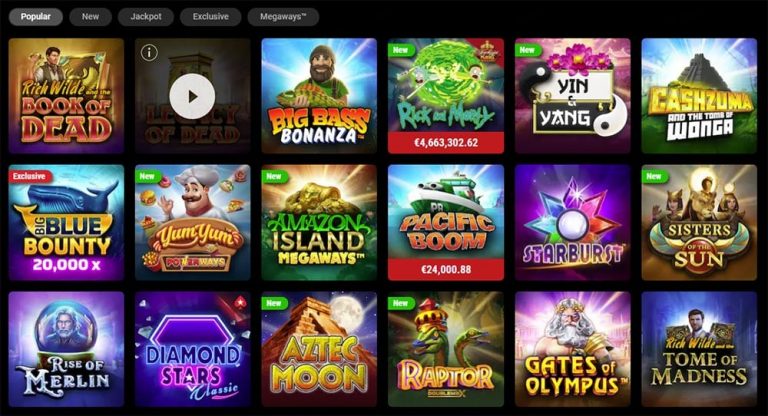Switch to the Popular tab
Viewport: 768px width, 416px height.
[x=36, y=17]
